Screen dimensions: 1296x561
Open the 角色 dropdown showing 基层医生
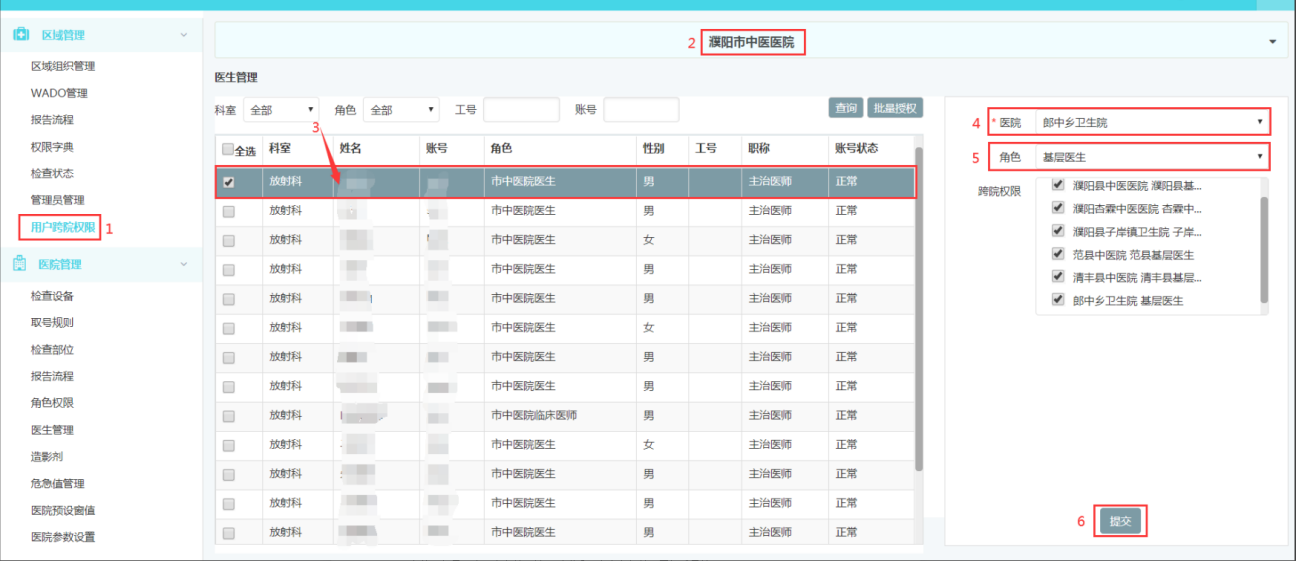[1151, 157]
